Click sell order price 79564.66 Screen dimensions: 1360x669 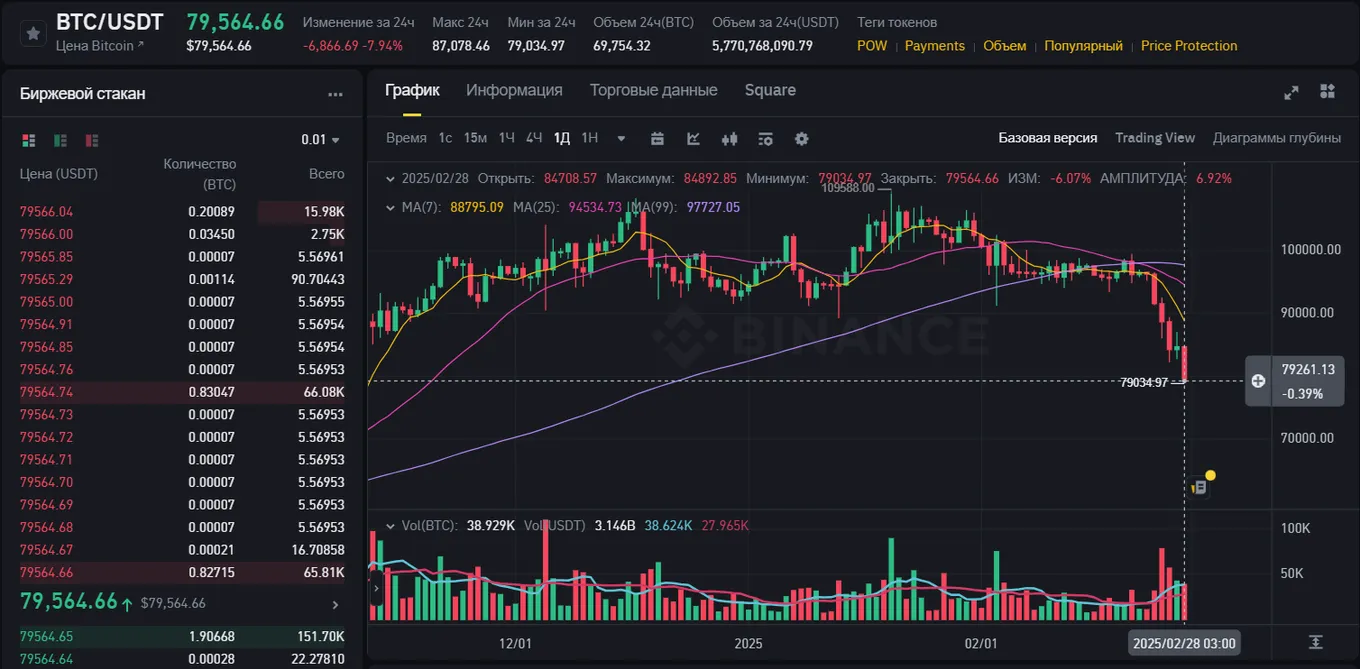point(46,572)
